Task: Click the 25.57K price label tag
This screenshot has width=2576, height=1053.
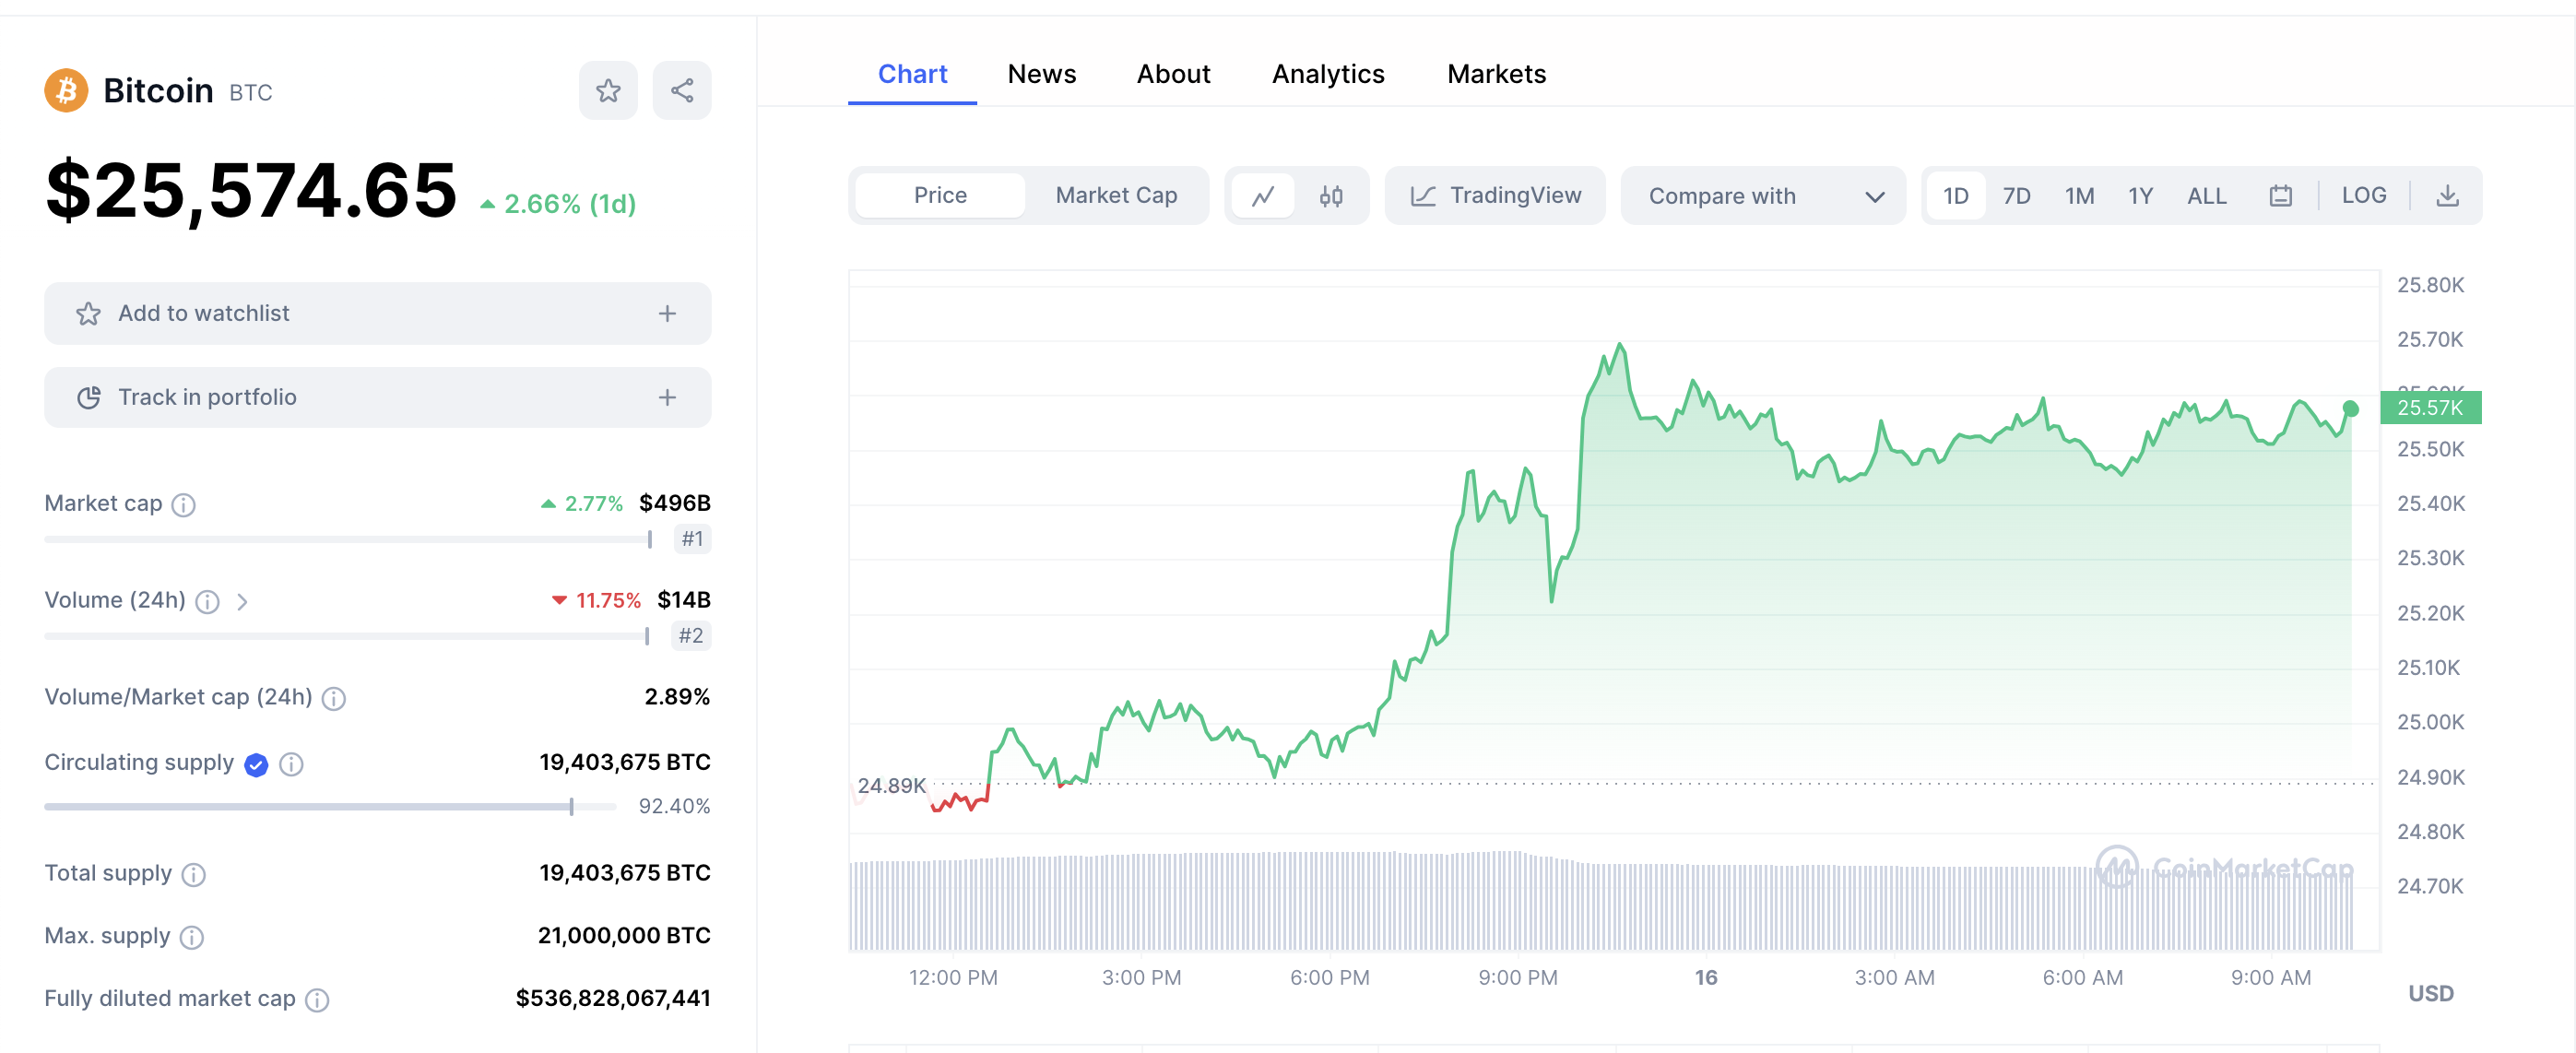Action: pyautogui.click(x=2430, y=408)
